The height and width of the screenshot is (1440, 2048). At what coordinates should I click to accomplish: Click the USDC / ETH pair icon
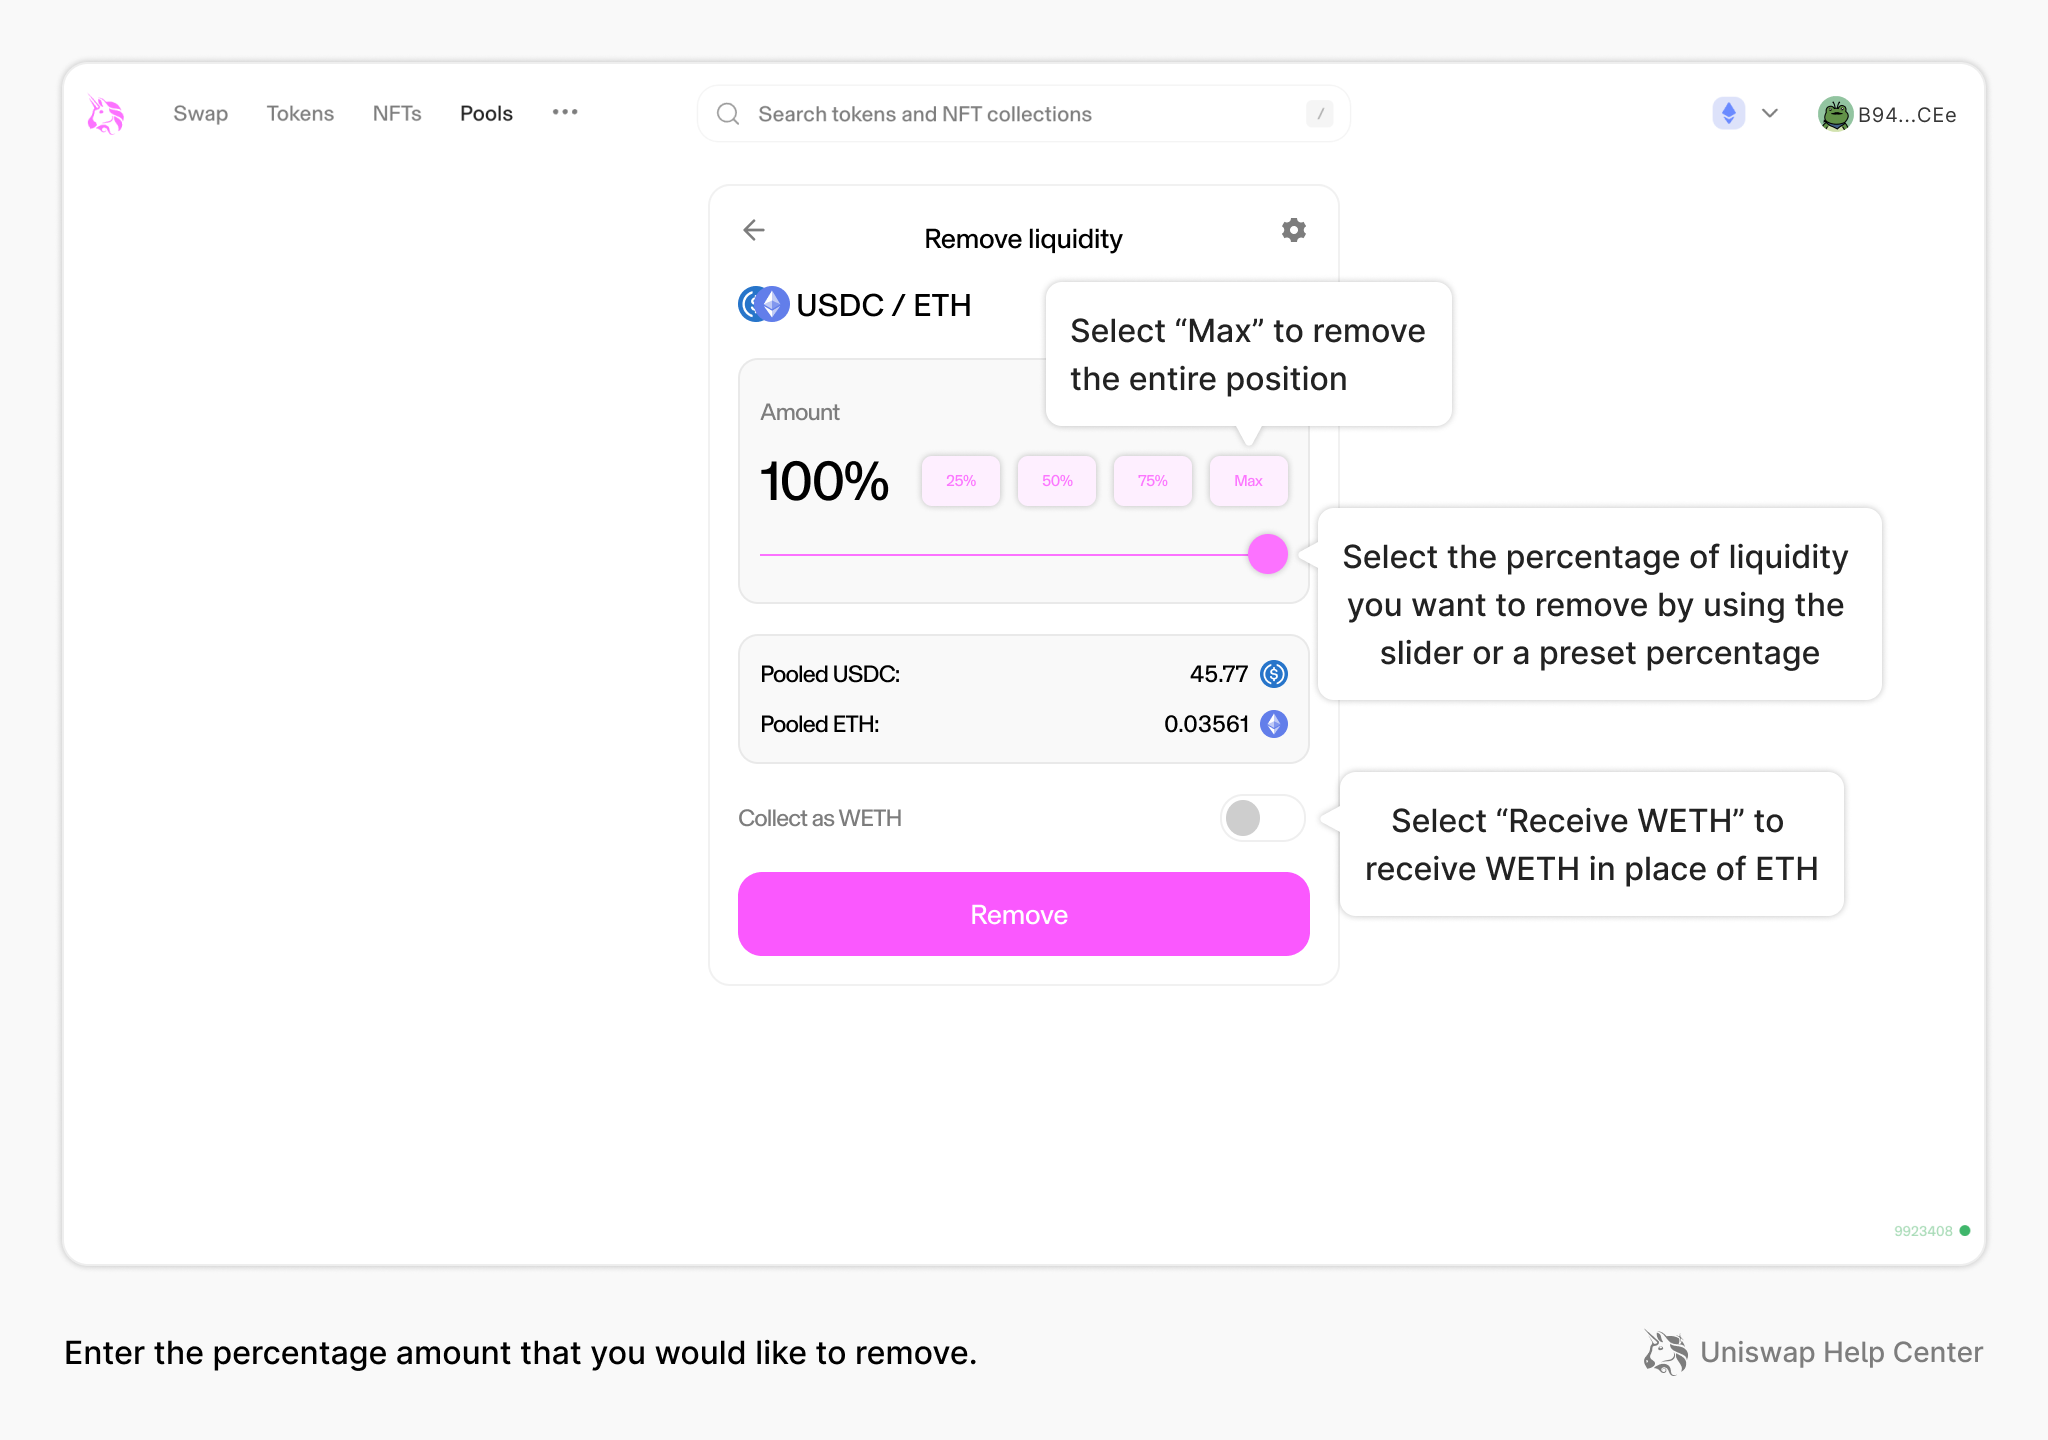tap(764, 304)
